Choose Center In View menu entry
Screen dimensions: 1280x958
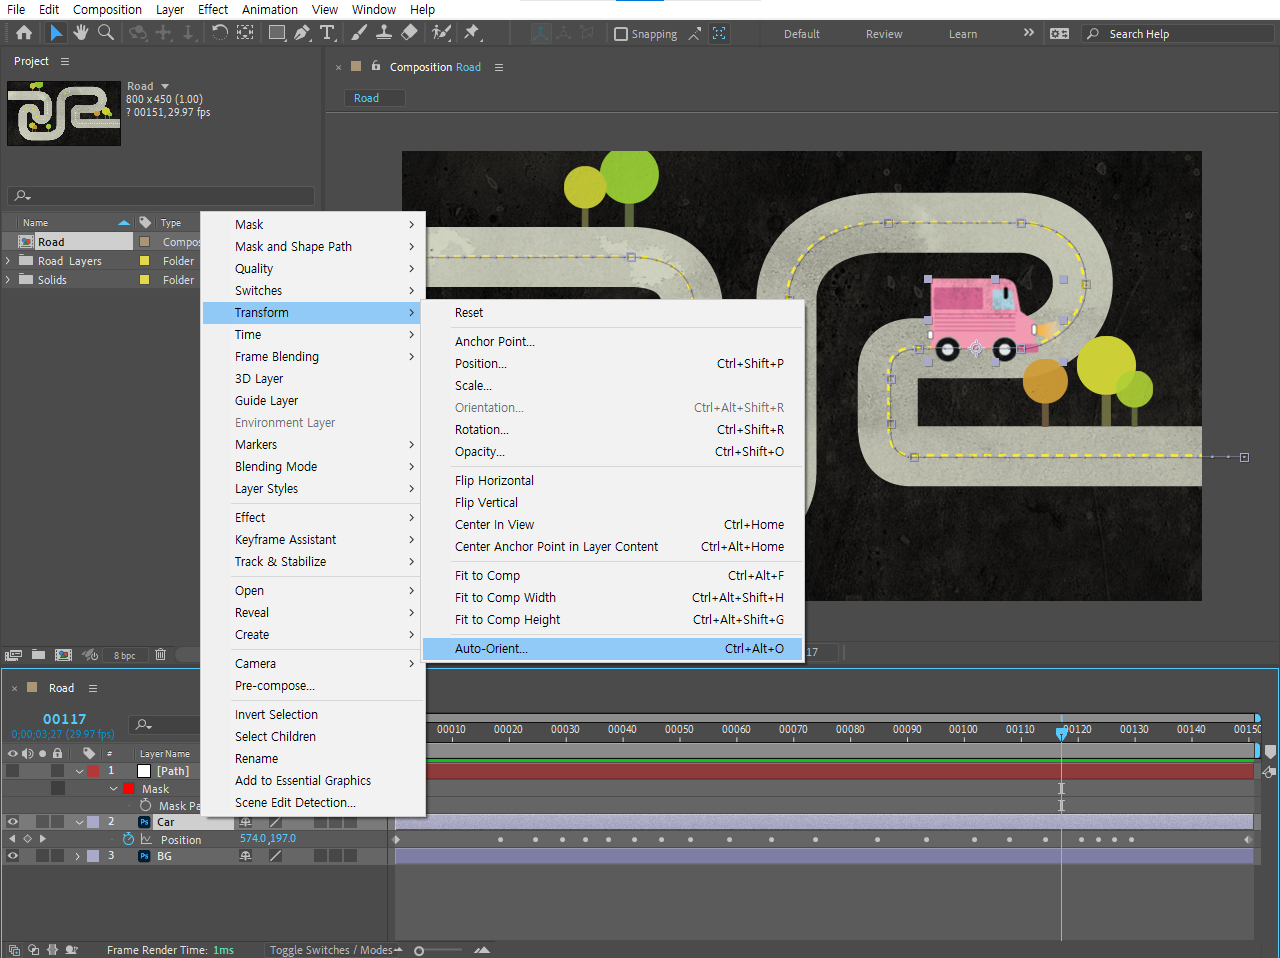tap(612, 524)
